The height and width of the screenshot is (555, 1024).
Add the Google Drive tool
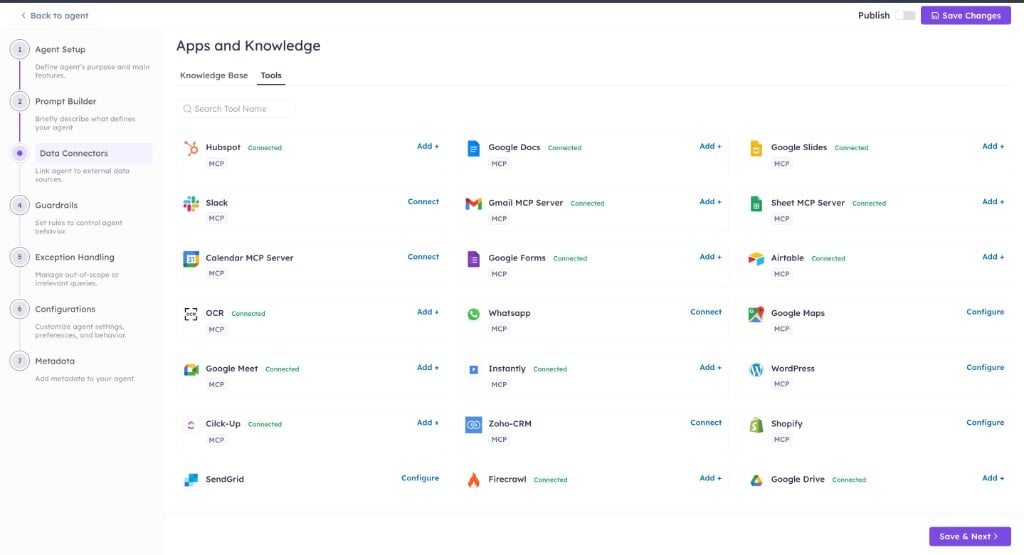(x=993, y=478)
